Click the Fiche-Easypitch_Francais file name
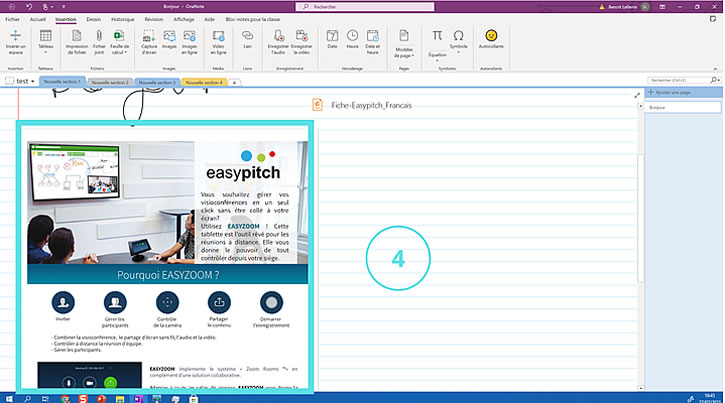The width and height of the screenshot is (725, 403). click(371, 105)
